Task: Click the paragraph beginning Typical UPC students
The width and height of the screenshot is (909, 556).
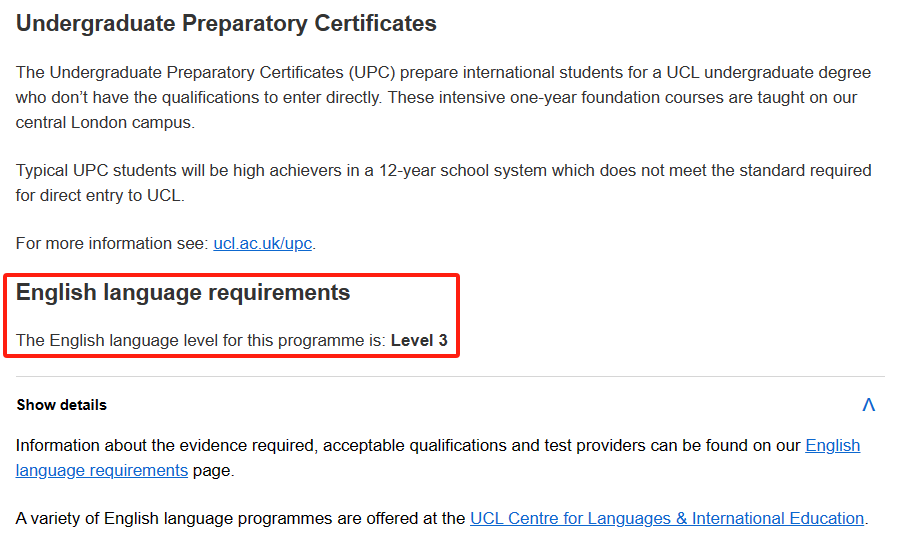Action: (443, 183)
